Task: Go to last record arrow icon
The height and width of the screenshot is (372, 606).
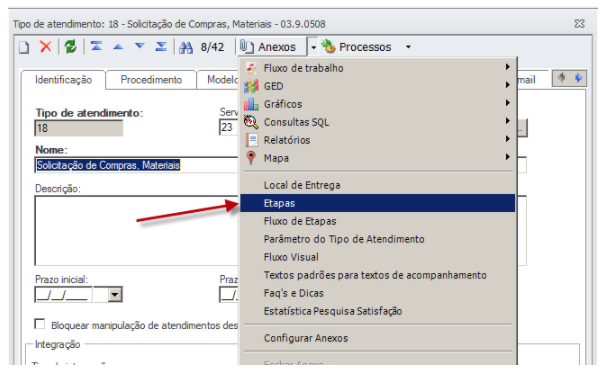Action: tap(161, 47)
